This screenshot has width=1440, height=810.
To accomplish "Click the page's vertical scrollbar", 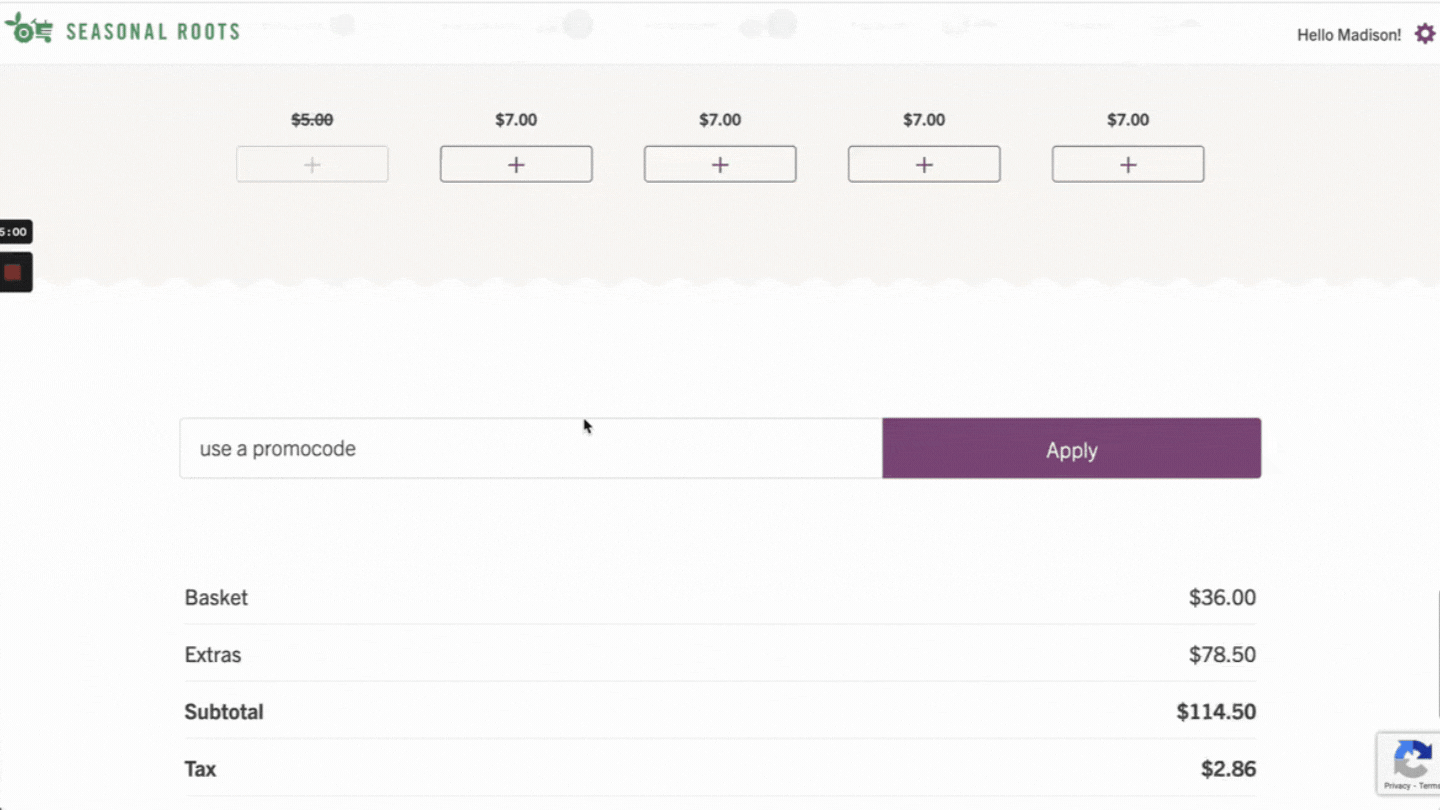I will pos(1437,650).
